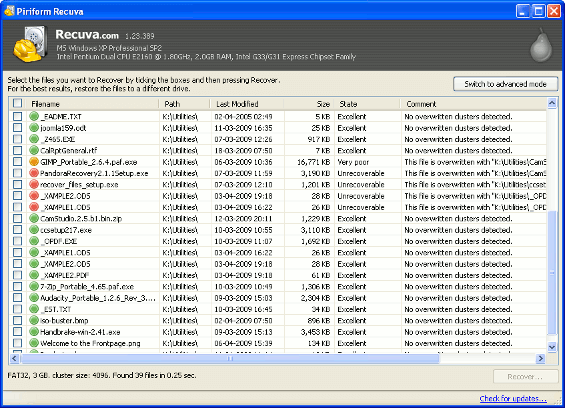Click the red status icon for recover_files_setup.exe
Viewport: 565px width, 408px height.
point(34,185)
